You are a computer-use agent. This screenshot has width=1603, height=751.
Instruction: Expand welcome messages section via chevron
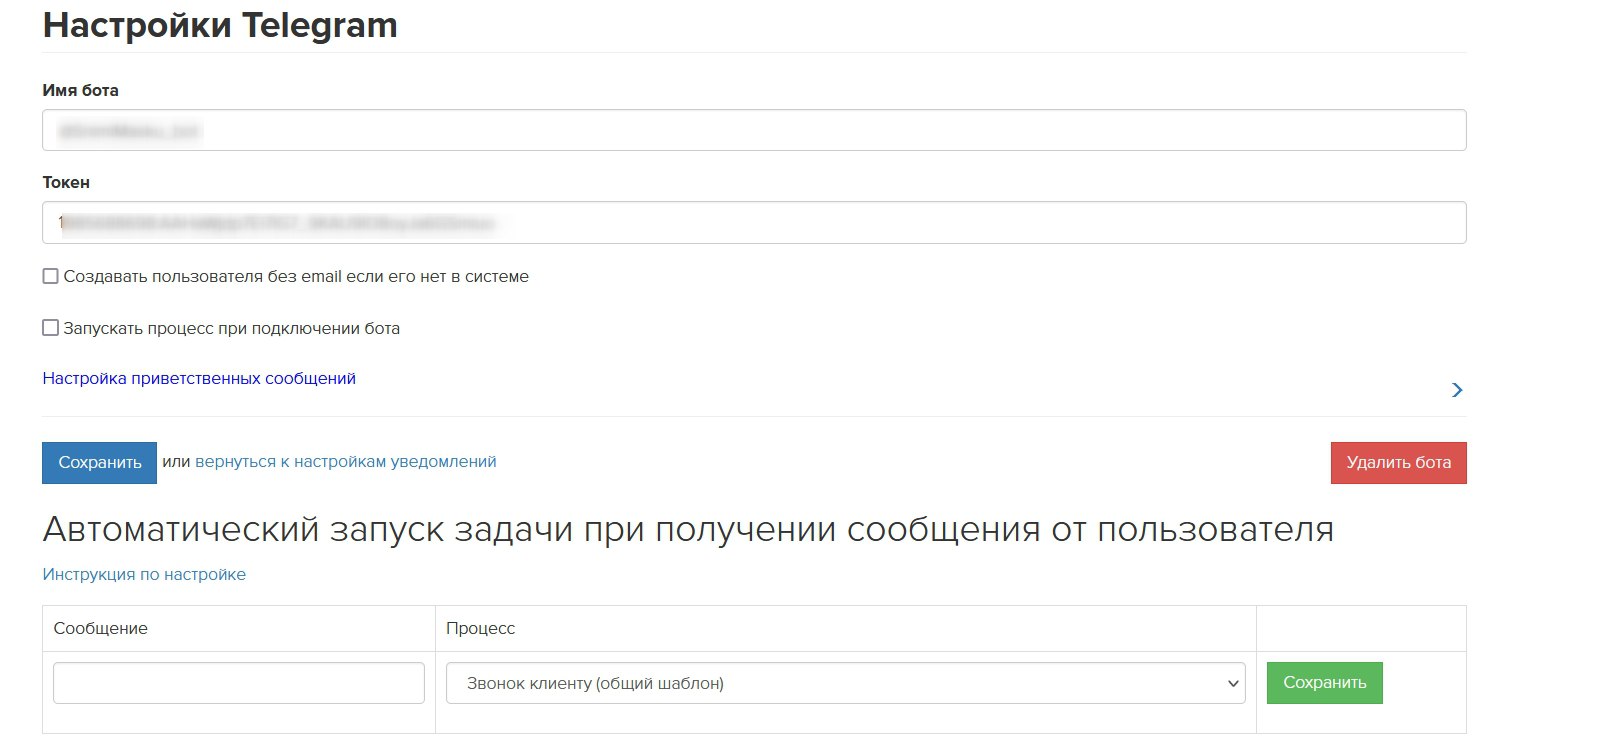click(1457, 390)
